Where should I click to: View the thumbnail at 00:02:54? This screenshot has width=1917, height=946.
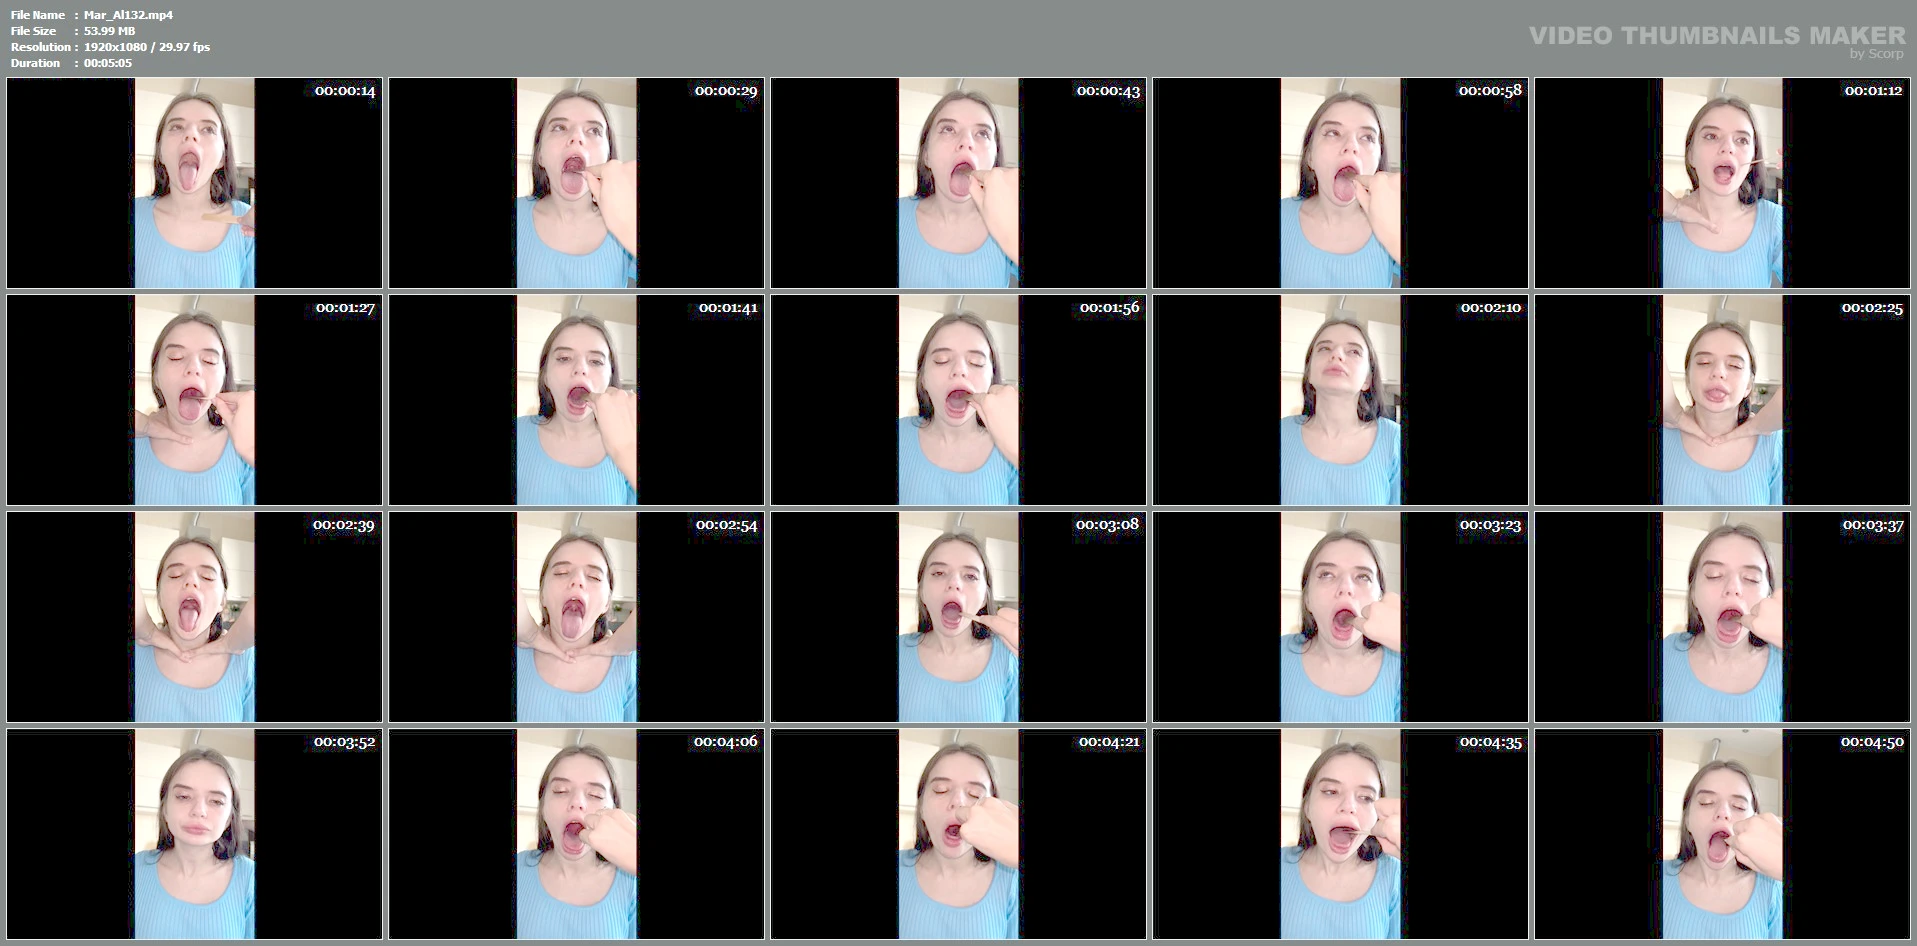point(577,617)
